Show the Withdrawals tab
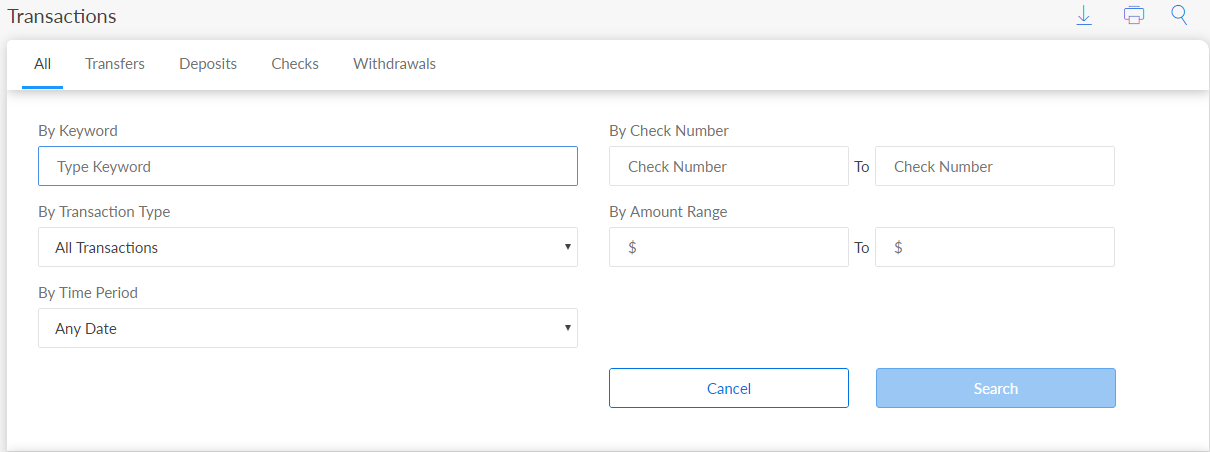 tap(394, 64)
